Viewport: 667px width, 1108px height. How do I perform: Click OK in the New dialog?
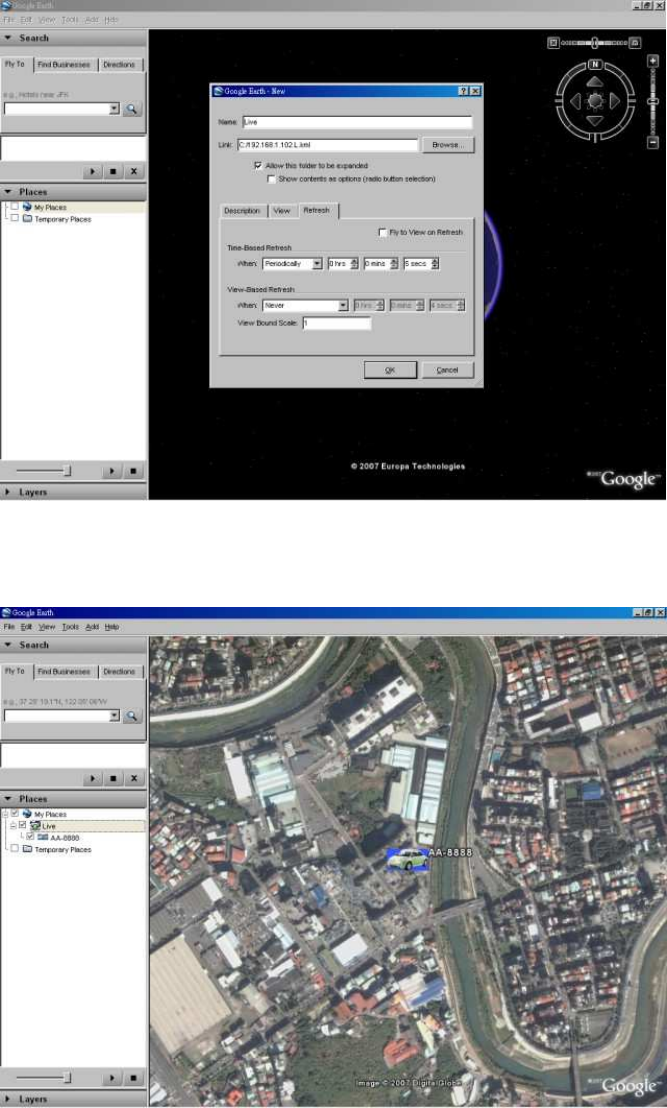click(390, 370)
